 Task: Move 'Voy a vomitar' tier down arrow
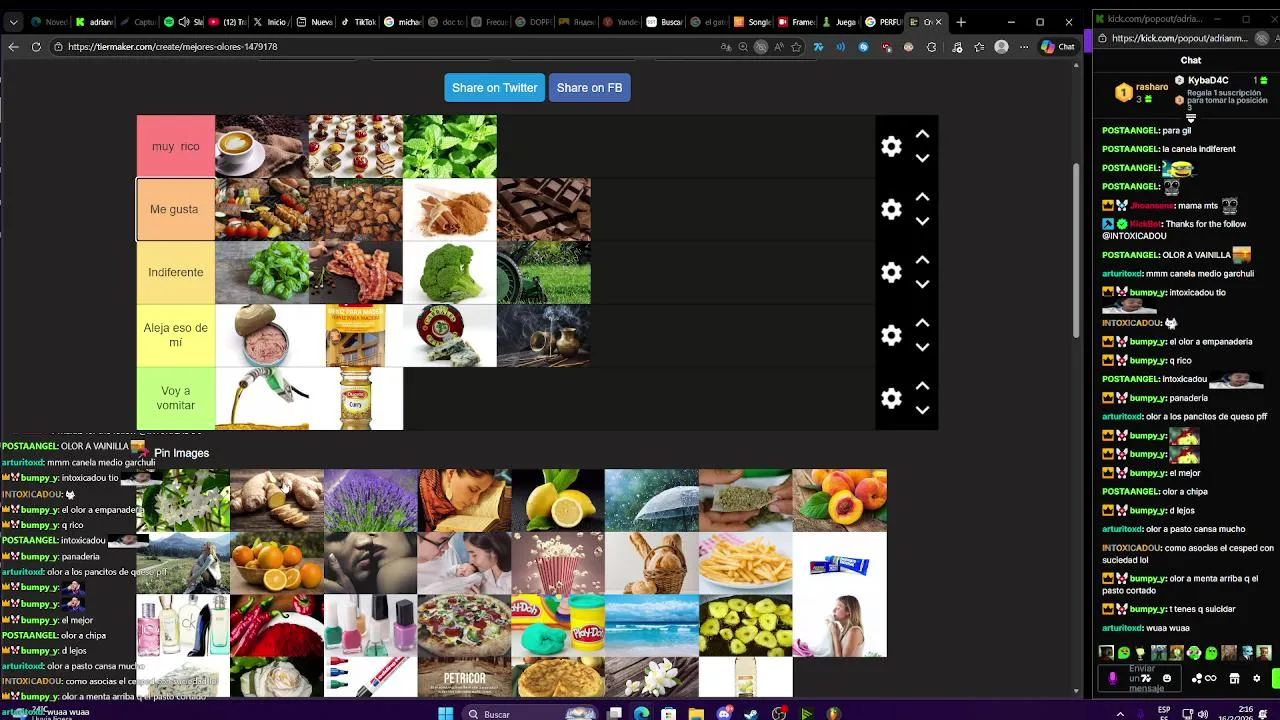(x=922, y=410)
